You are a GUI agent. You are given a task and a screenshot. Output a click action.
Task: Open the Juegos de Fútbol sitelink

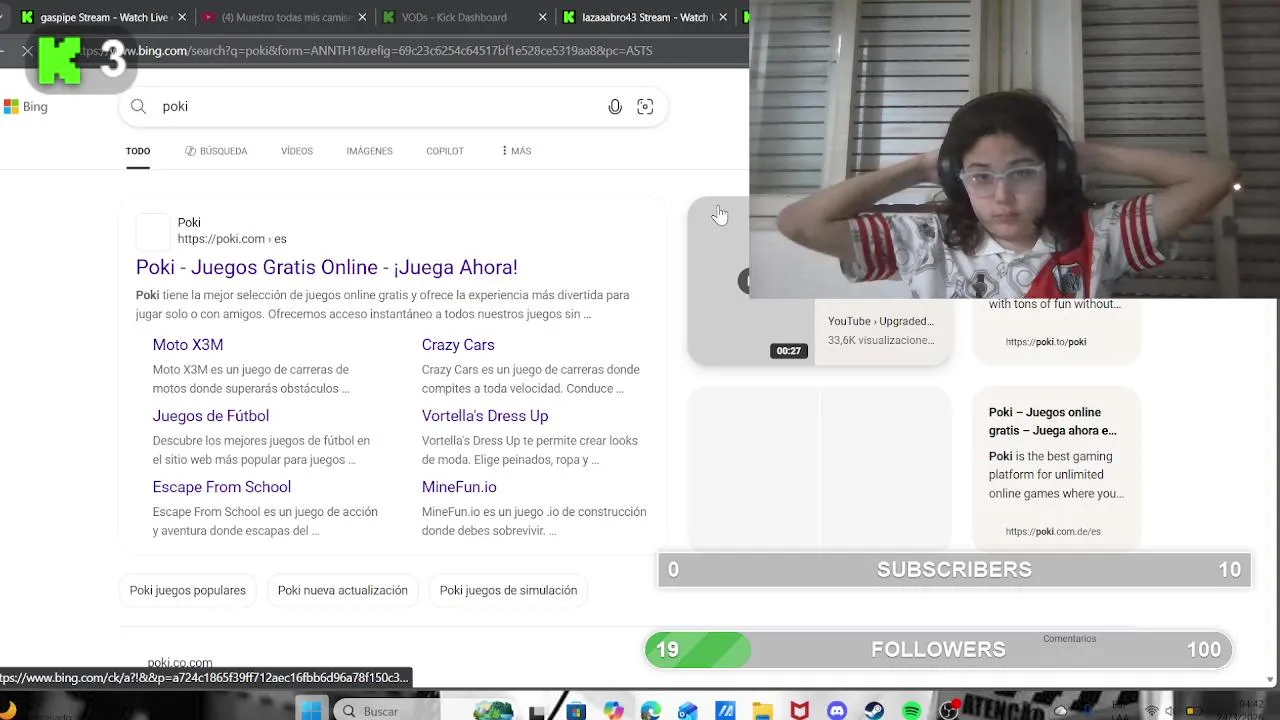211,416
